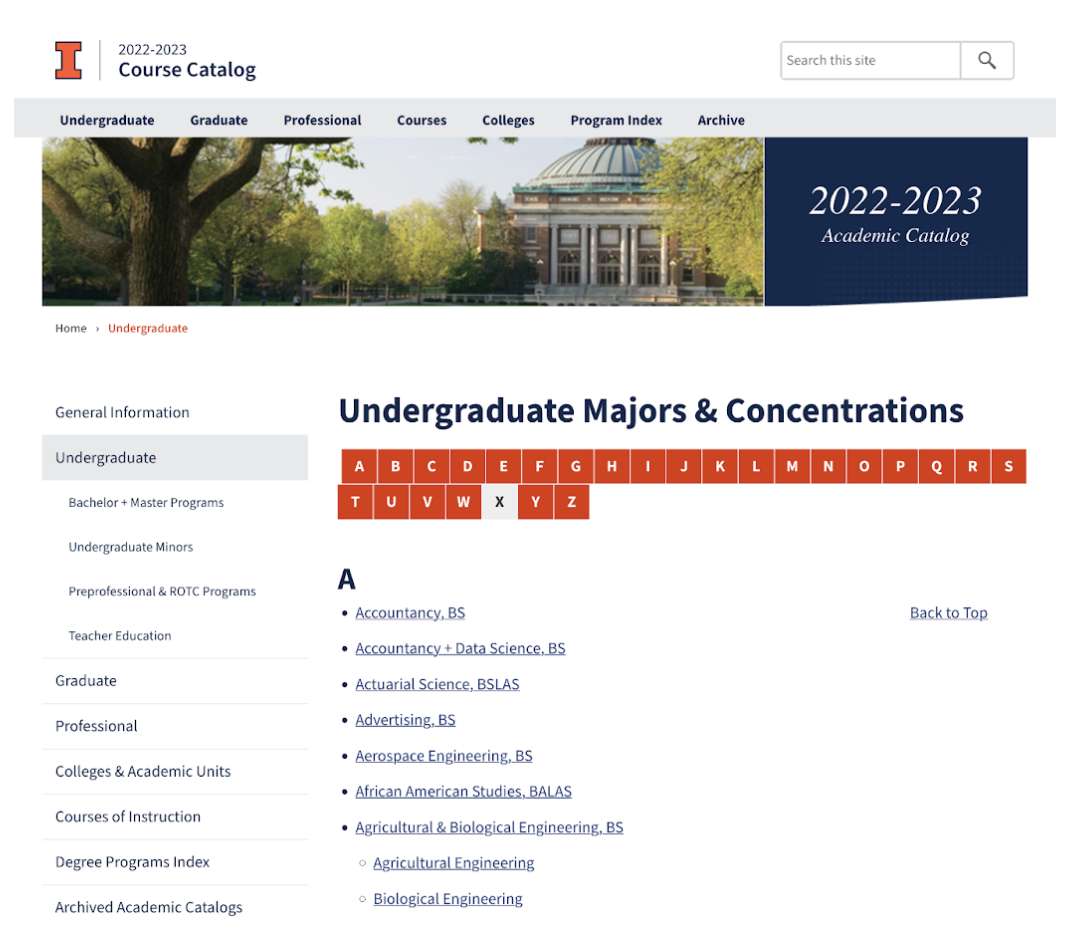
Task: Jump to letter W majors
Action: (x=464, y=502)
